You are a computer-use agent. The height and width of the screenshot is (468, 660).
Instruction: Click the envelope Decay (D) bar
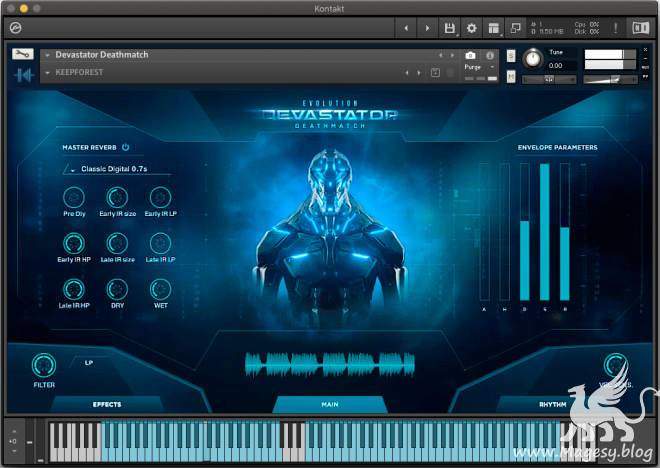click(524, 232)
